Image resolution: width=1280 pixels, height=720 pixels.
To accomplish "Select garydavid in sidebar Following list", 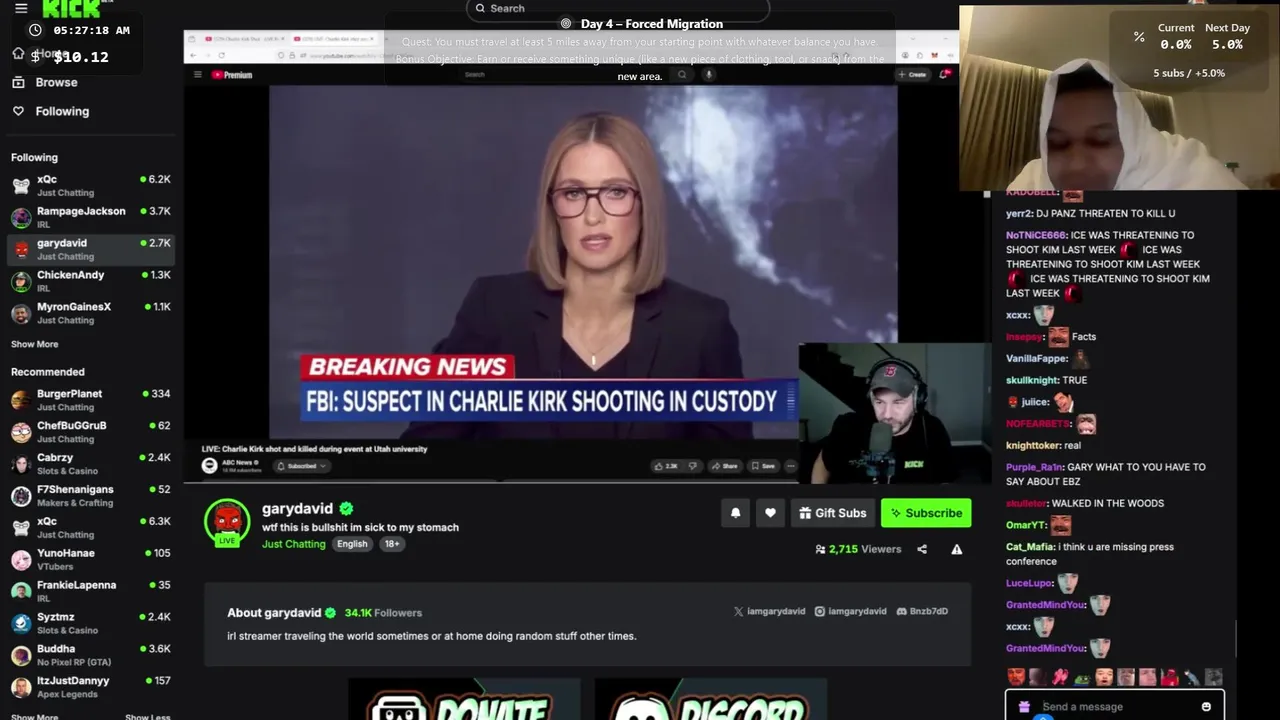I will (91, 249).
